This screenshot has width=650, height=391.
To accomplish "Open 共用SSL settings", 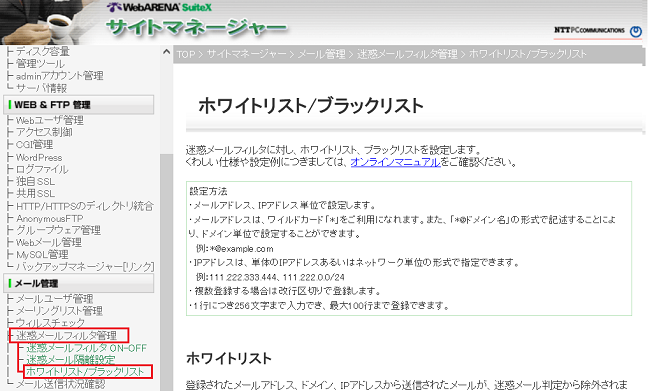I will pyautogui.click(x=35, y=193).
